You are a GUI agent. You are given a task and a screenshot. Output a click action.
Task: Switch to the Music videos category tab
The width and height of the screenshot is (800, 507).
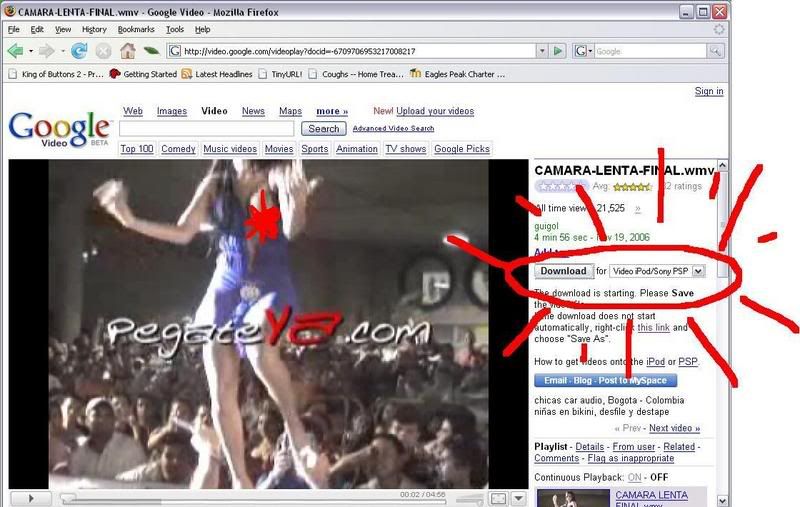click(230, 149)
